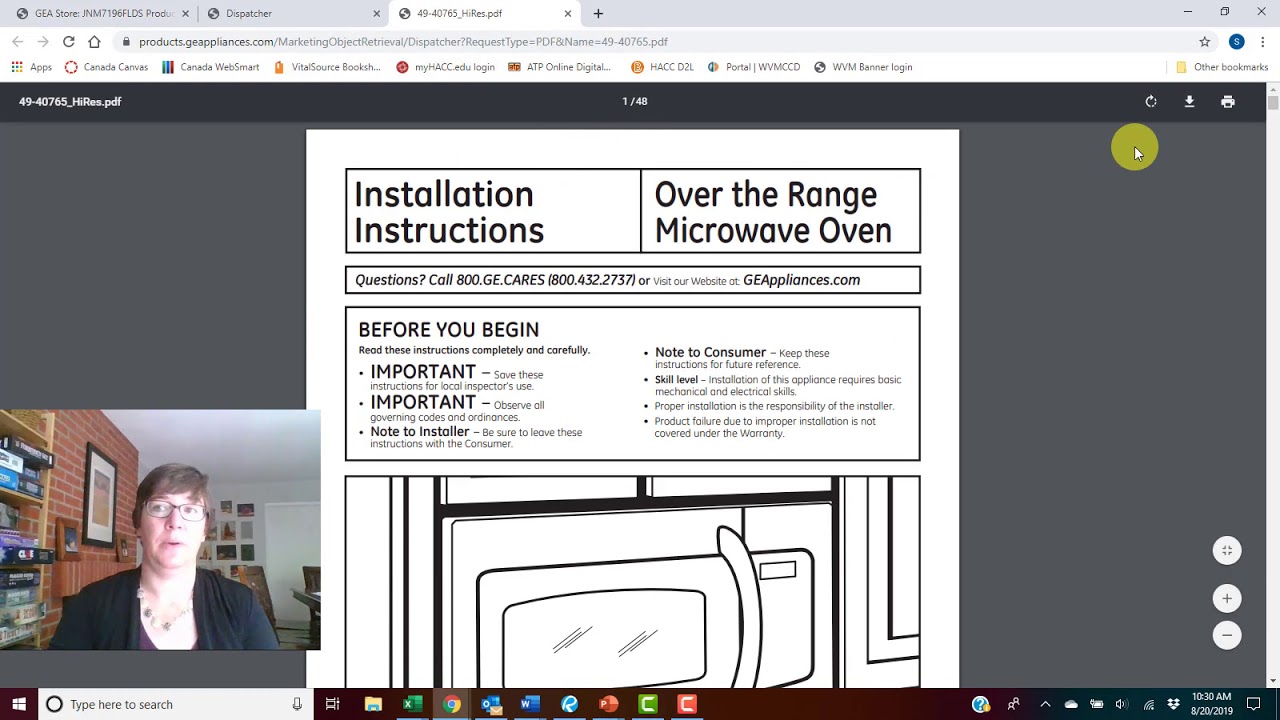Click the volume icon in system tray

(x=1122, y=704)
